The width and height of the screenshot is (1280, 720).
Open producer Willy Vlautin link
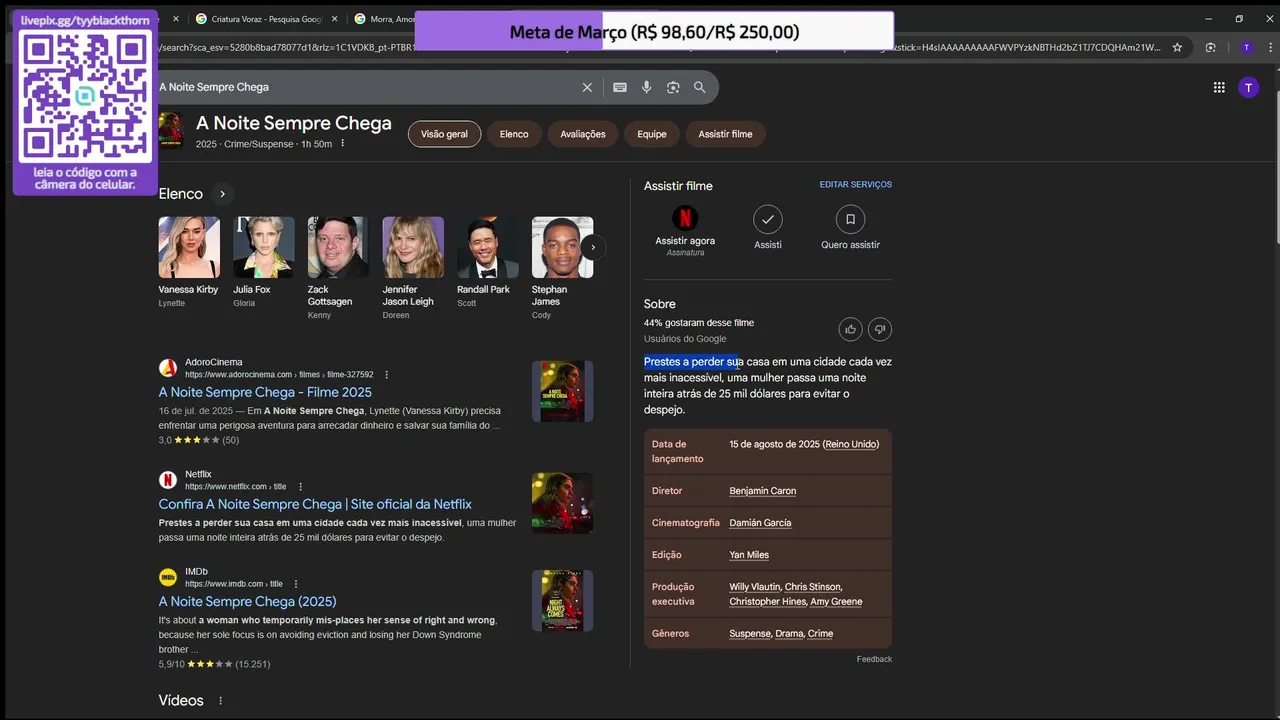754,587
